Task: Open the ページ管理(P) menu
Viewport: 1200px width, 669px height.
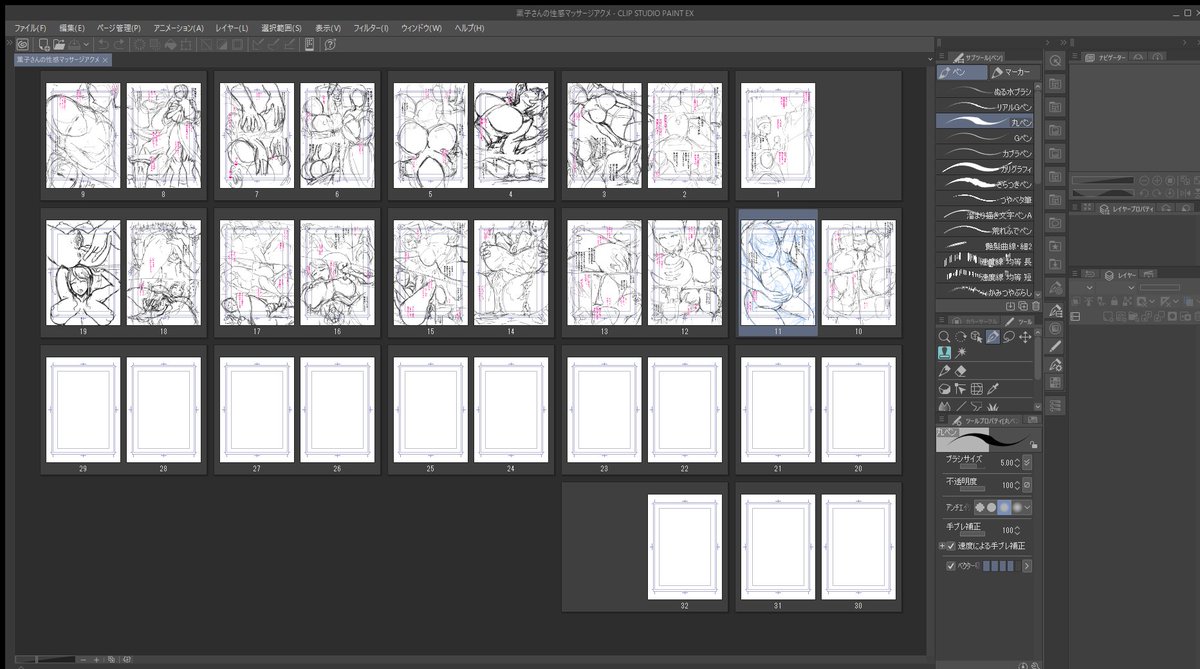Action: tap(119, 28)
